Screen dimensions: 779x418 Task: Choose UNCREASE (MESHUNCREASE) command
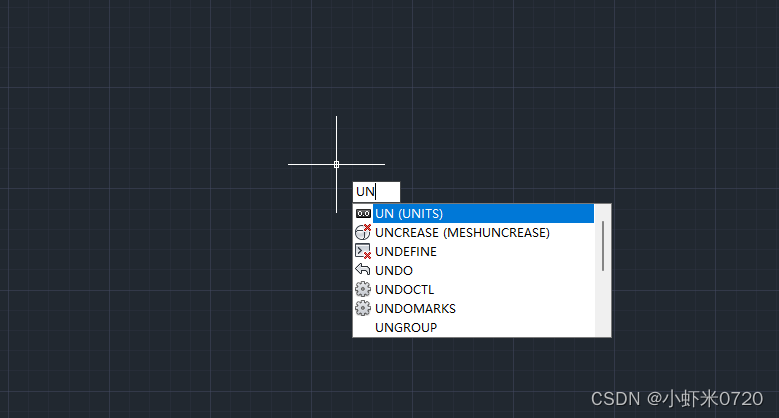click(474, 233)
